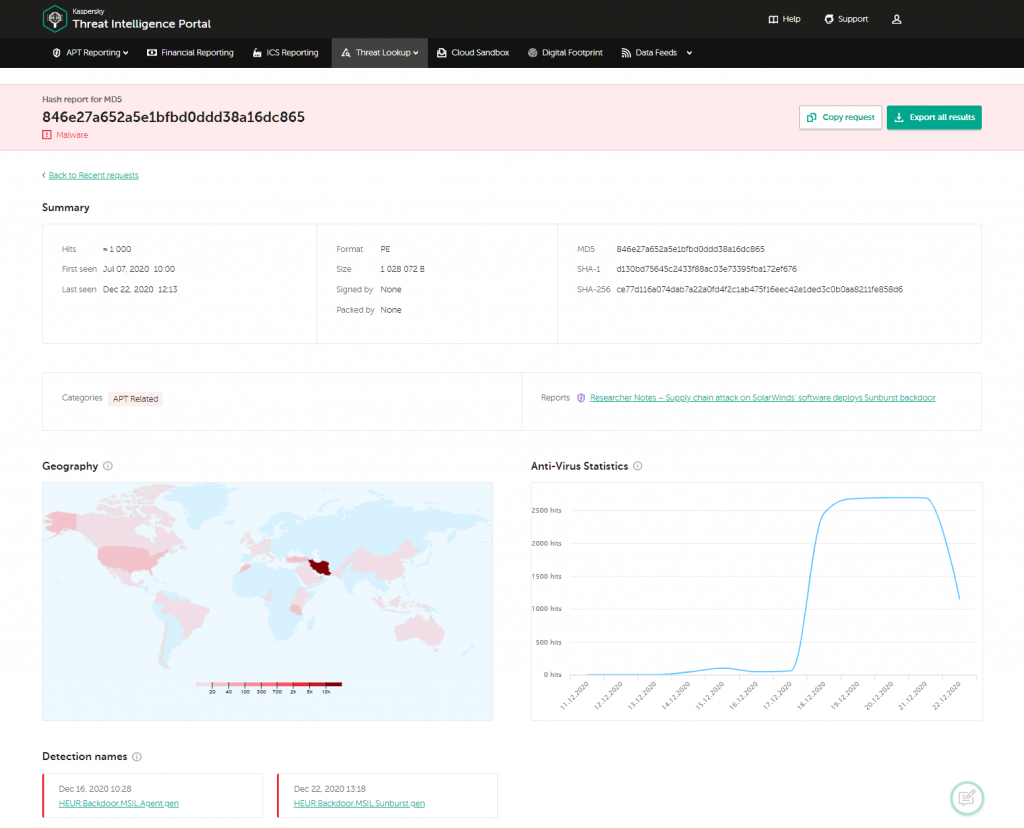Click the Detection names info icon
The image size is (1024, 828).
[136, 756]
